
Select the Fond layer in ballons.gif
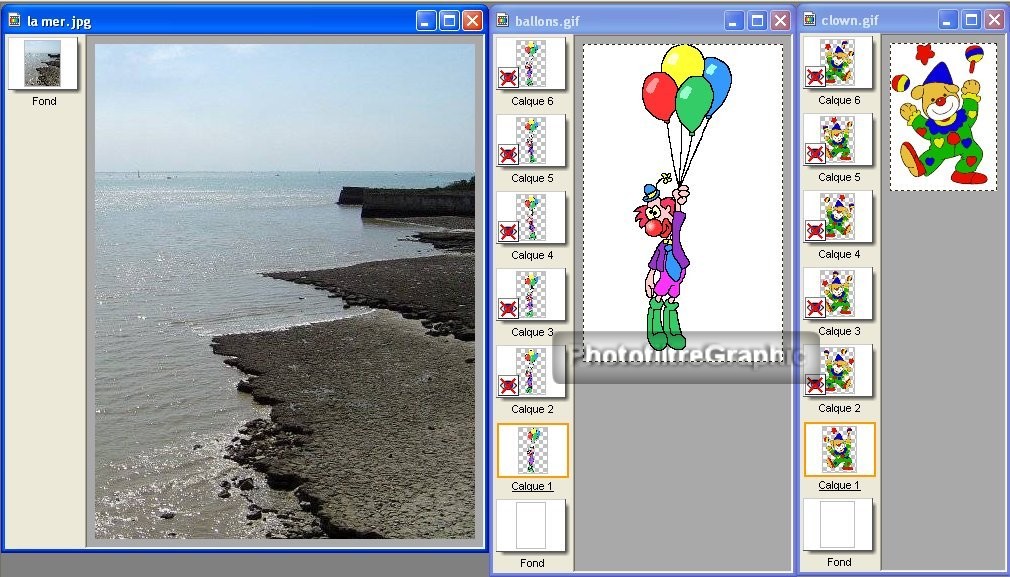click(532, 526)
